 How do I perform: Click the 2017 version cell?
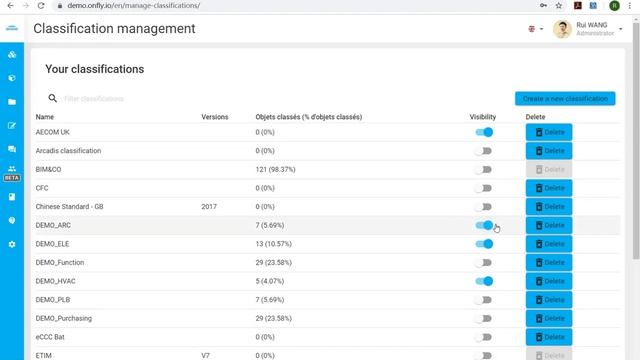click(209, 207)
